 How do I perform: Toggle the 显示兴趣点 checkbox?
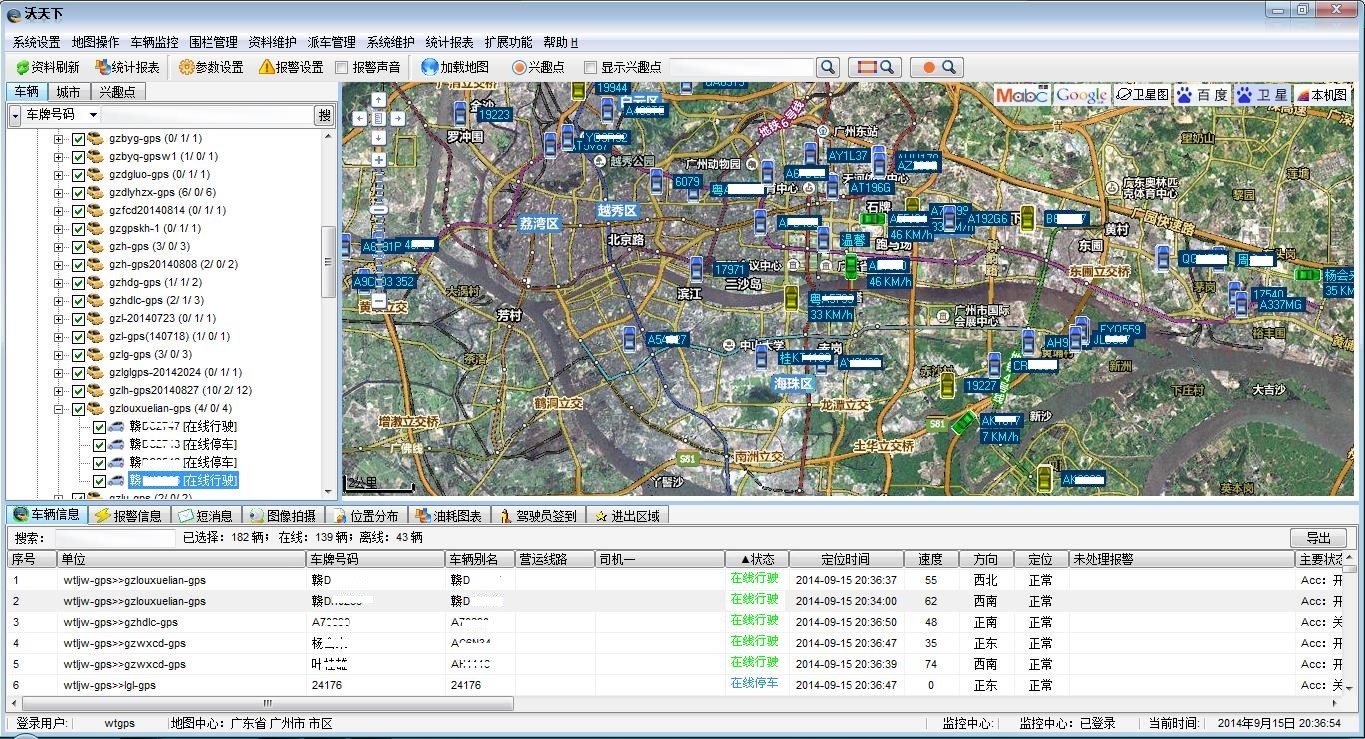[x=590, y=67]
